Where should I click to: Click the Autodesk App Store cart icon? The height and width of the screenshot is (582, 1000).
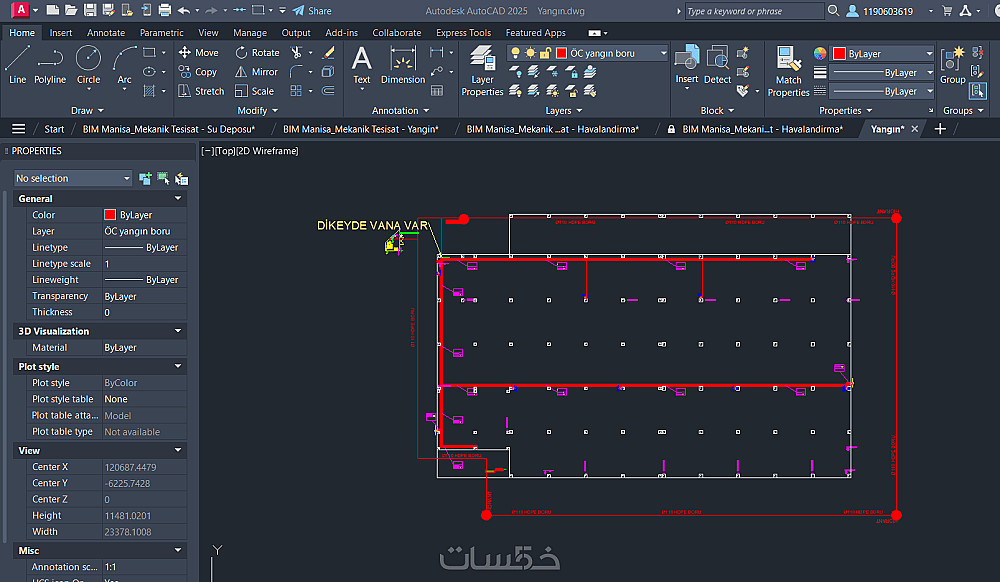click(x=947, y=11)
